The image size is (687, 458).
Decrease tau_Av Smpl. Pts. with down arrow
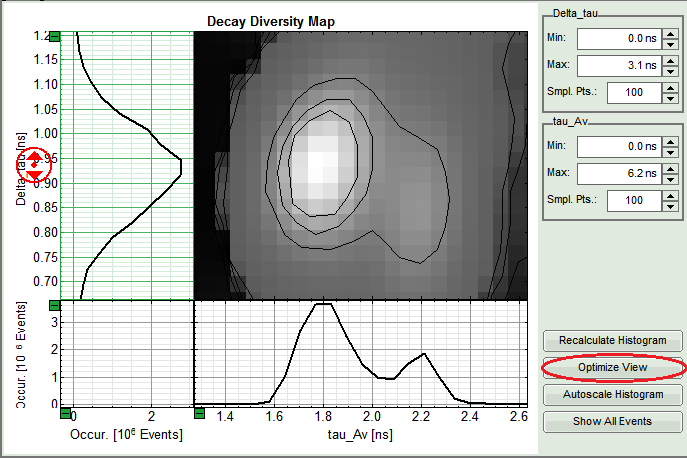669,205
